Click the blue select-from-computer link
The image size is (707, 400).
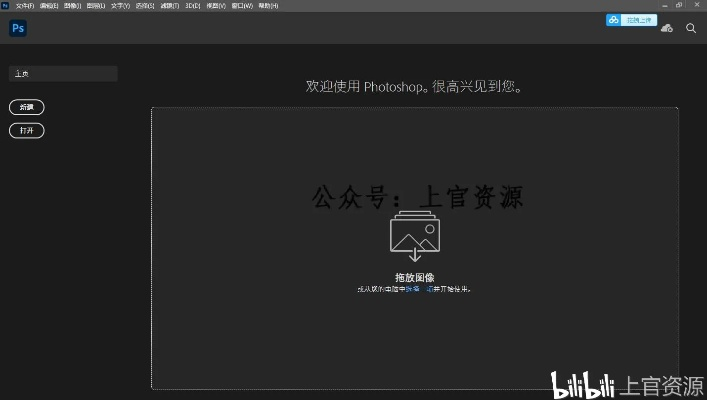point(412,289)
